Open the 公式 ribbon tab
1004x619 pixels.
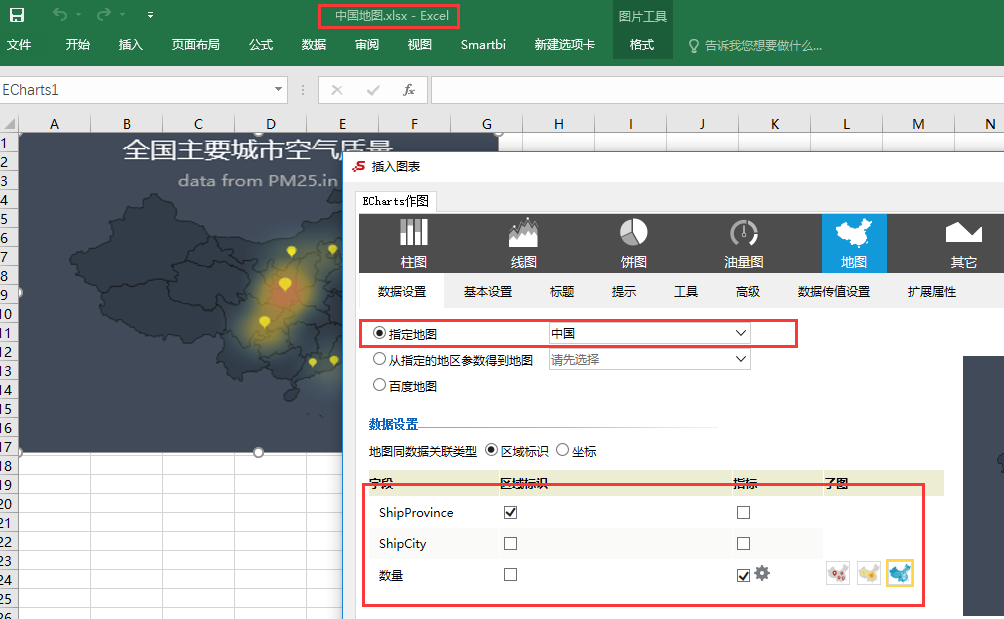tap(261, 45)
